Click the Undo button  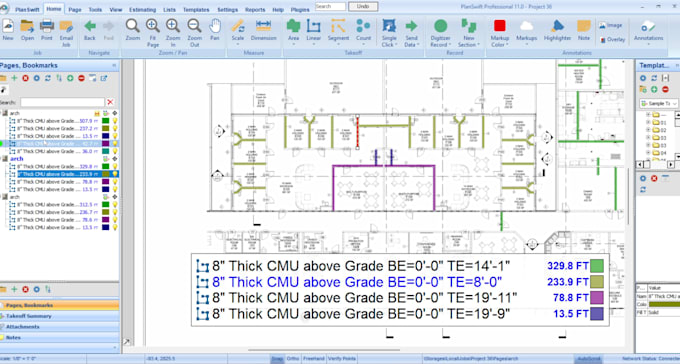click(363, 7)
